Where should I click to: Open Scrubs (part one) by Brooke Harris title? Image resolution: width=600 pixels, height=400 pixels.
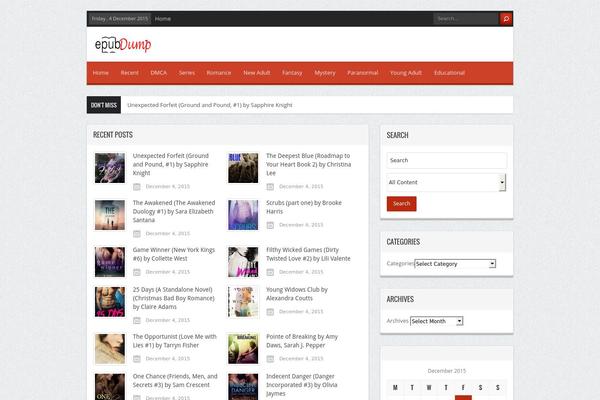304,207
